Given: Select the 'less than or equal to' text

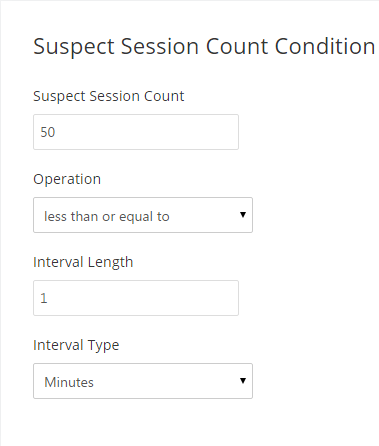Looking at the screenshot, I should [x=107, y=217].
